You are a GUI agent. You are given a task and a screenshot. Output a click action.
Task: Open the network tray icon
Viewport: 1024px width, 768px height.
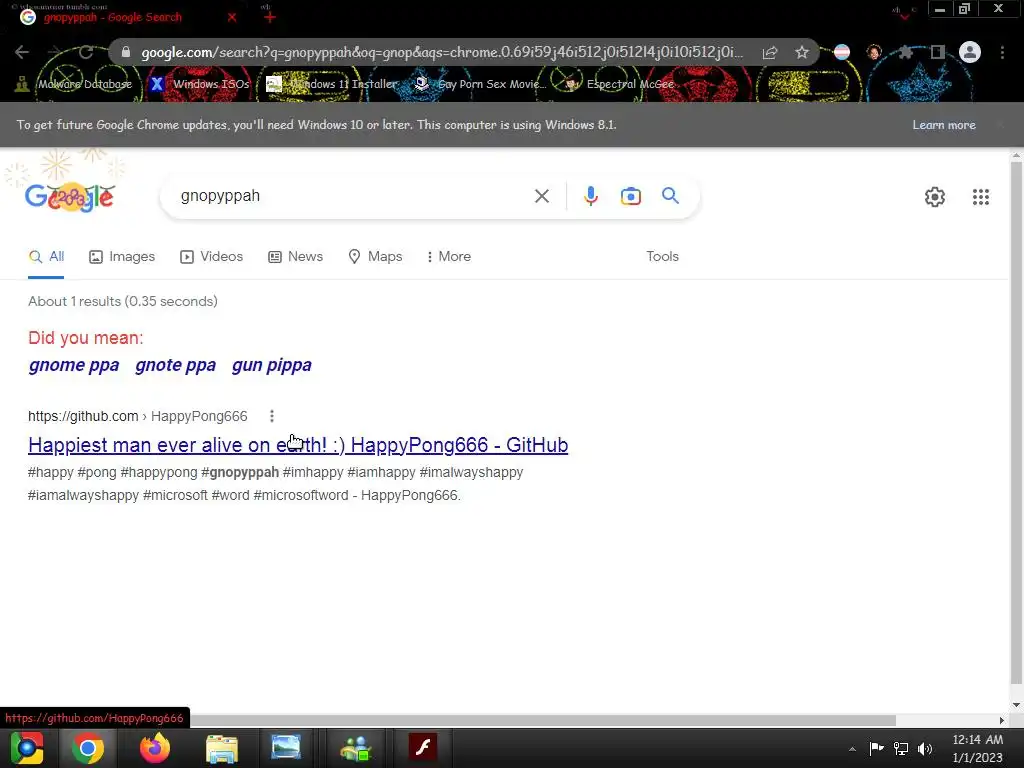tap(901, 748)
